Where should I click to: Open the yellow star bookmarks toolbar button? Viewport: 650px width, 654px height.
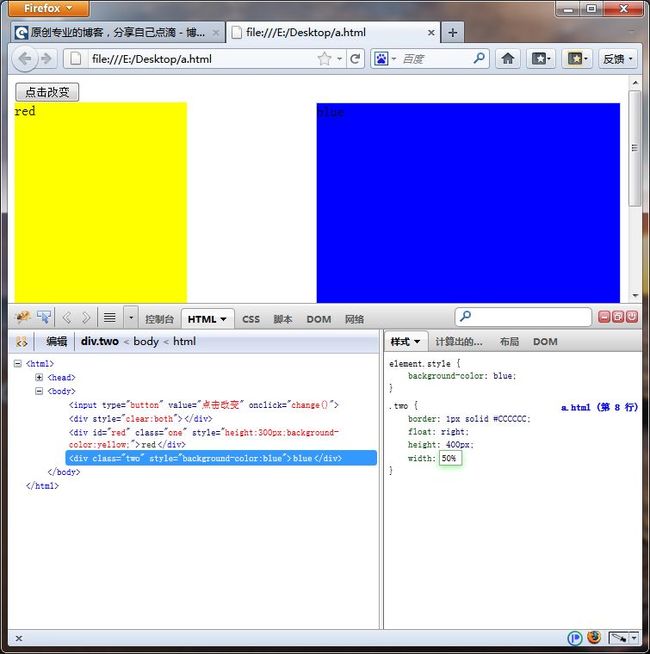(x=577, y=59)
